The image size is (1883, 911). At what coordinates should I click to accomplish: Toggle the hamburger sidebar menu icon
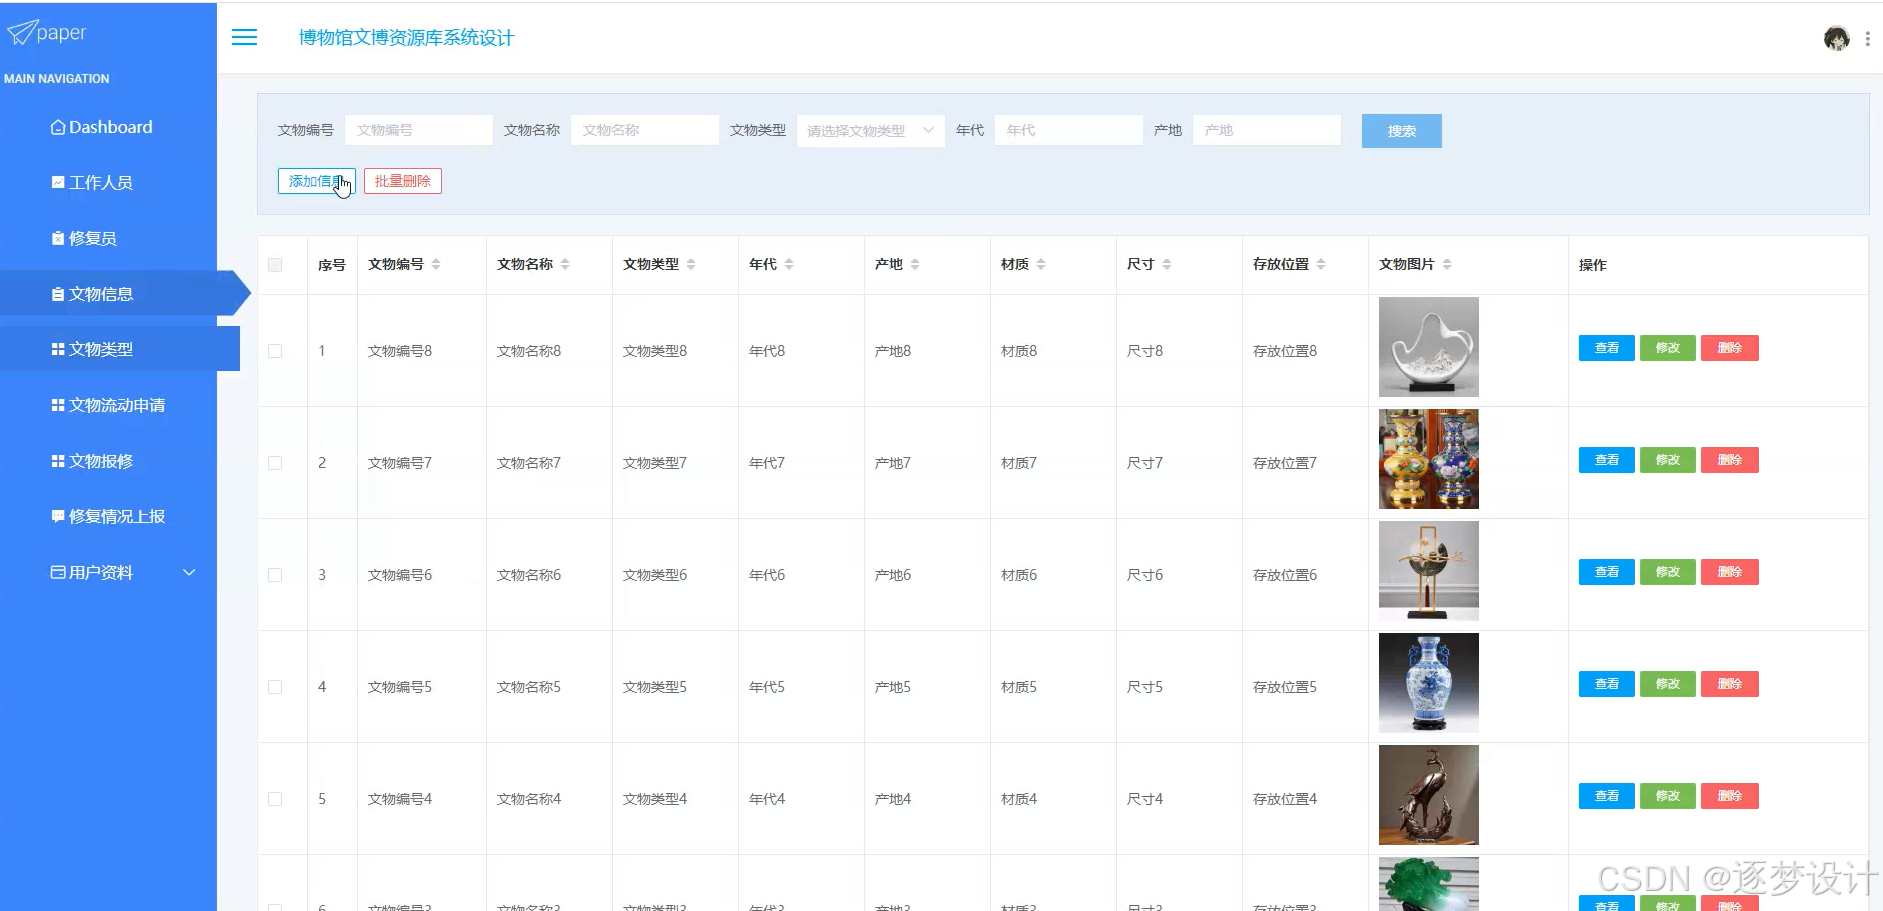(x=244, y=37)
